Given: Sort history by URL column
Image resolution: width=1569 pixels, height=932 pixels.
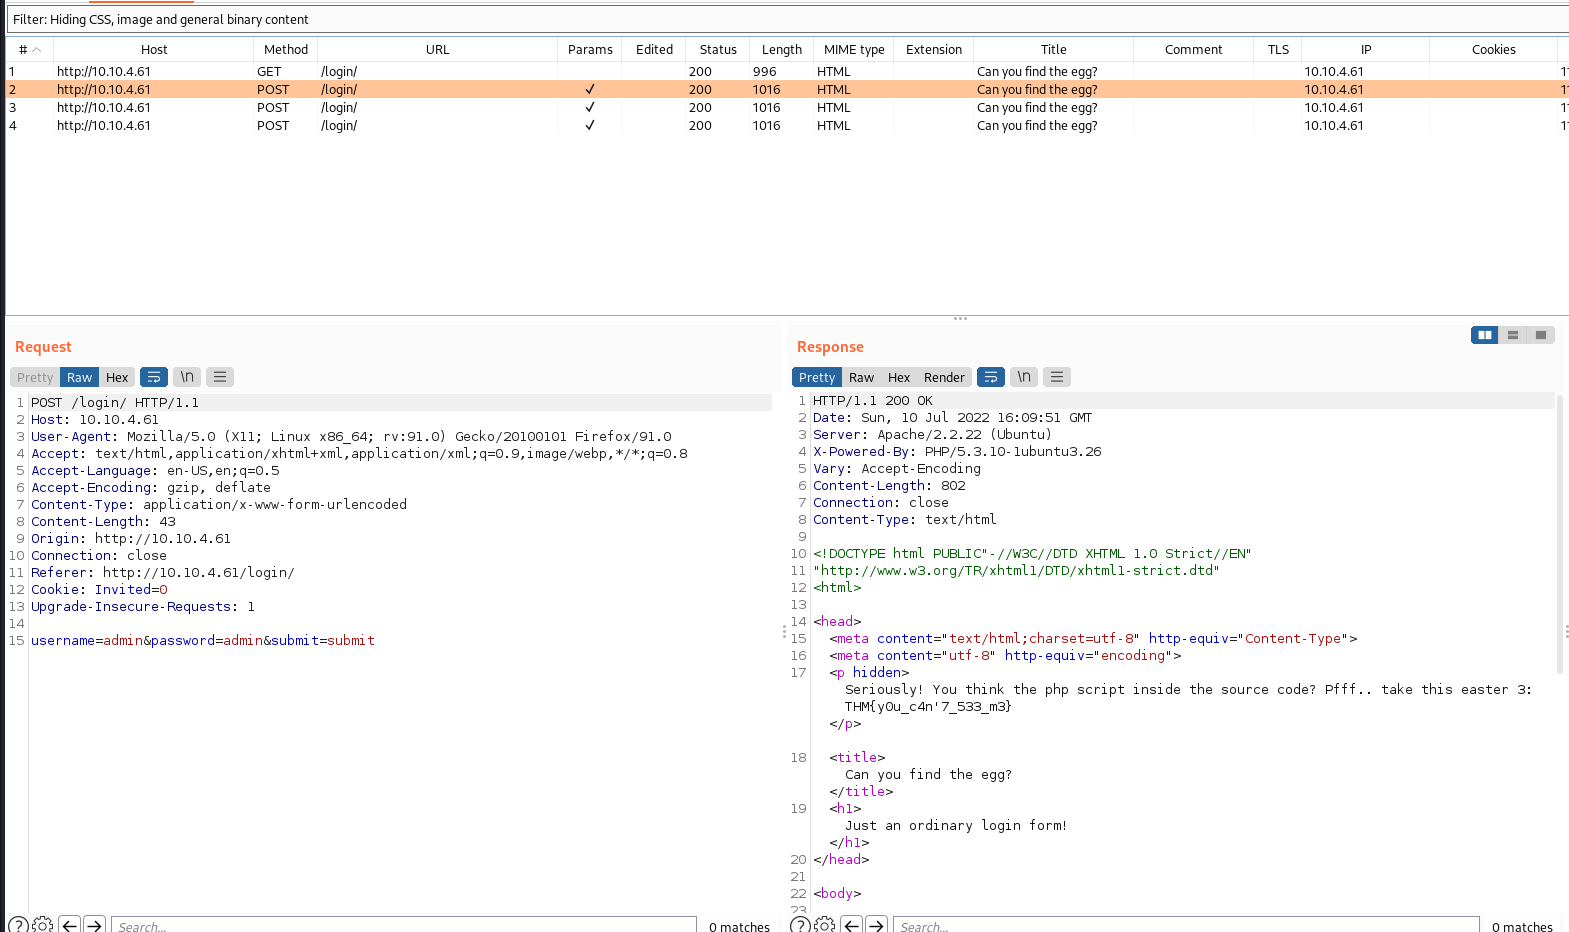Looking at the screenshot, I should 437,49.
